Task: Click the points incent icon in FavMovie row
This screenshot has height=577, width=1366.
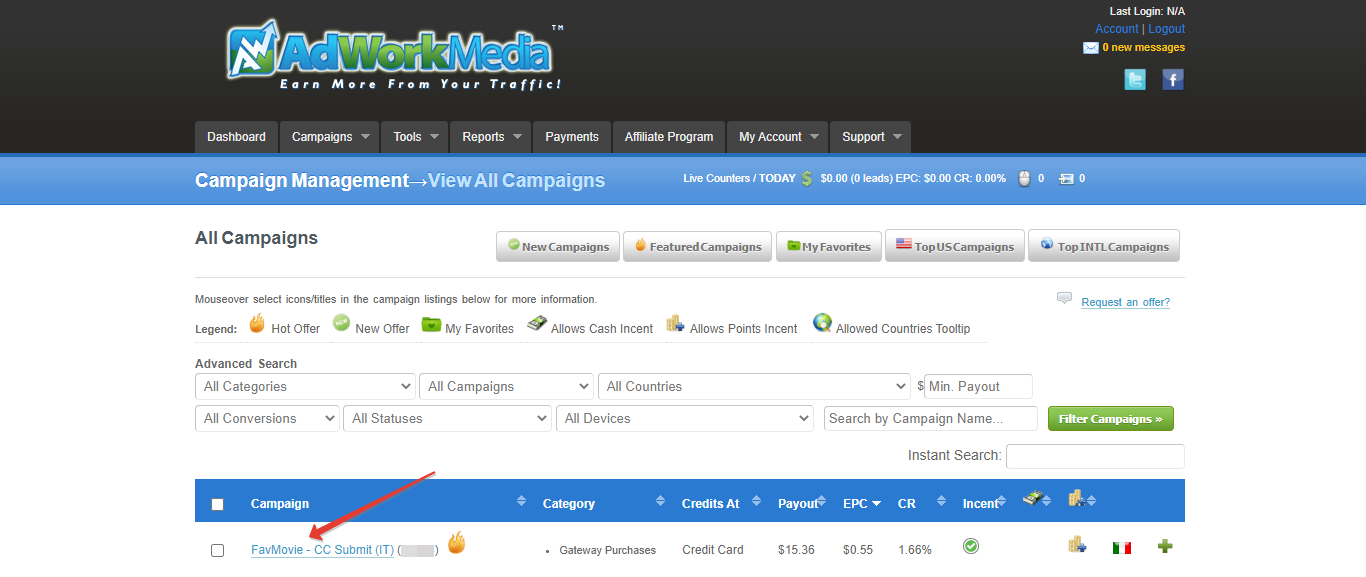Action: [x=1076, y=545]
